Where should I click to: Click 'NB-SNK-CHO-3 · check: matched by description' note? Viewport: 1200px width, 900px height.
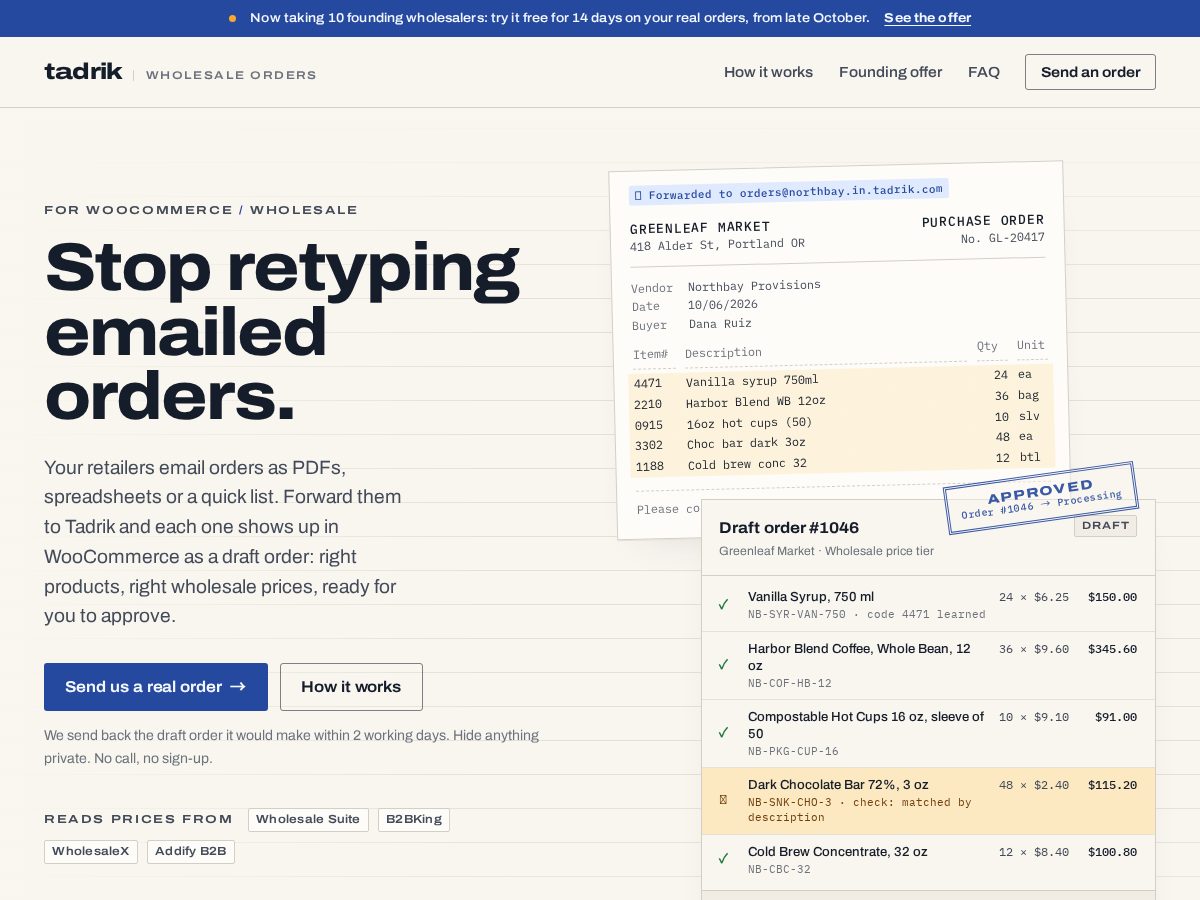[x=859, y=809]
